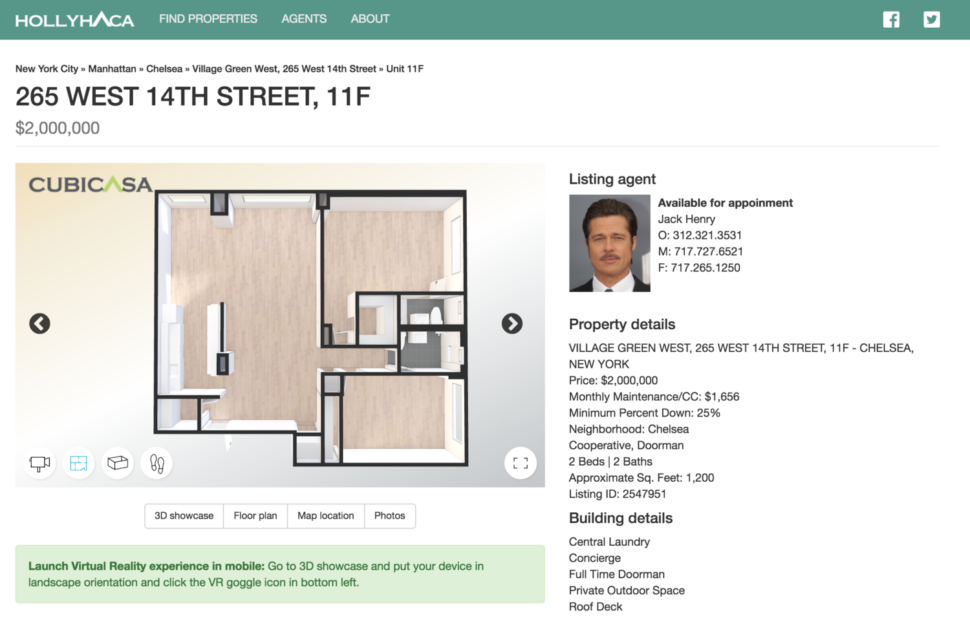970x626 pixels.
Task: Go to previous slide with left arrow
Action: [x=40, y=323]
